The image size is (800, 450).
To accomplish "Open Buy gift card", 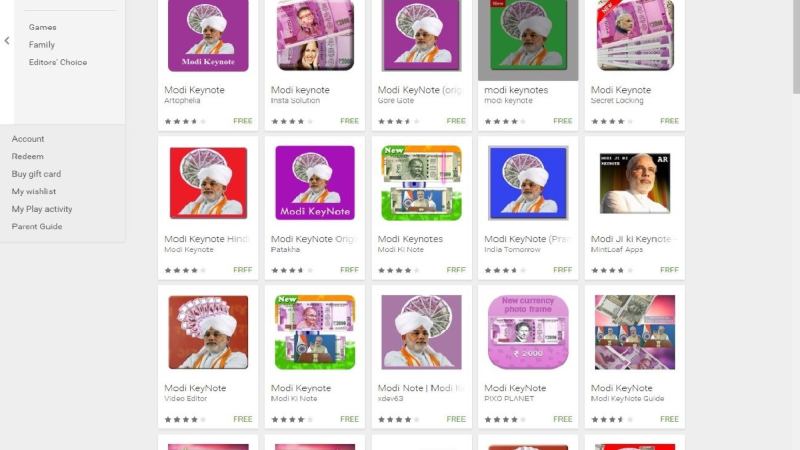I will click(36, 174).
